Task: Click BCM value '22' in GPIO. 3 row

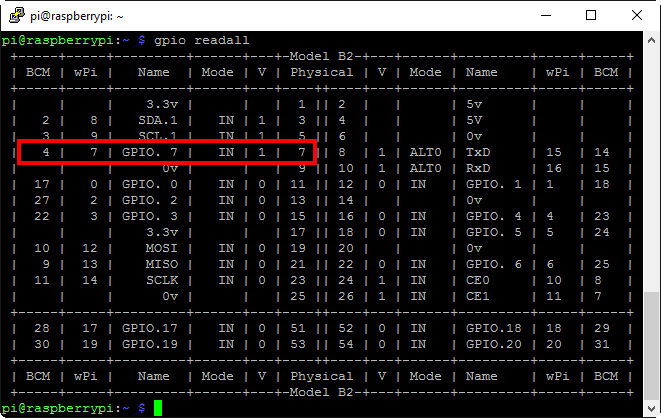Action: (42, 216)
